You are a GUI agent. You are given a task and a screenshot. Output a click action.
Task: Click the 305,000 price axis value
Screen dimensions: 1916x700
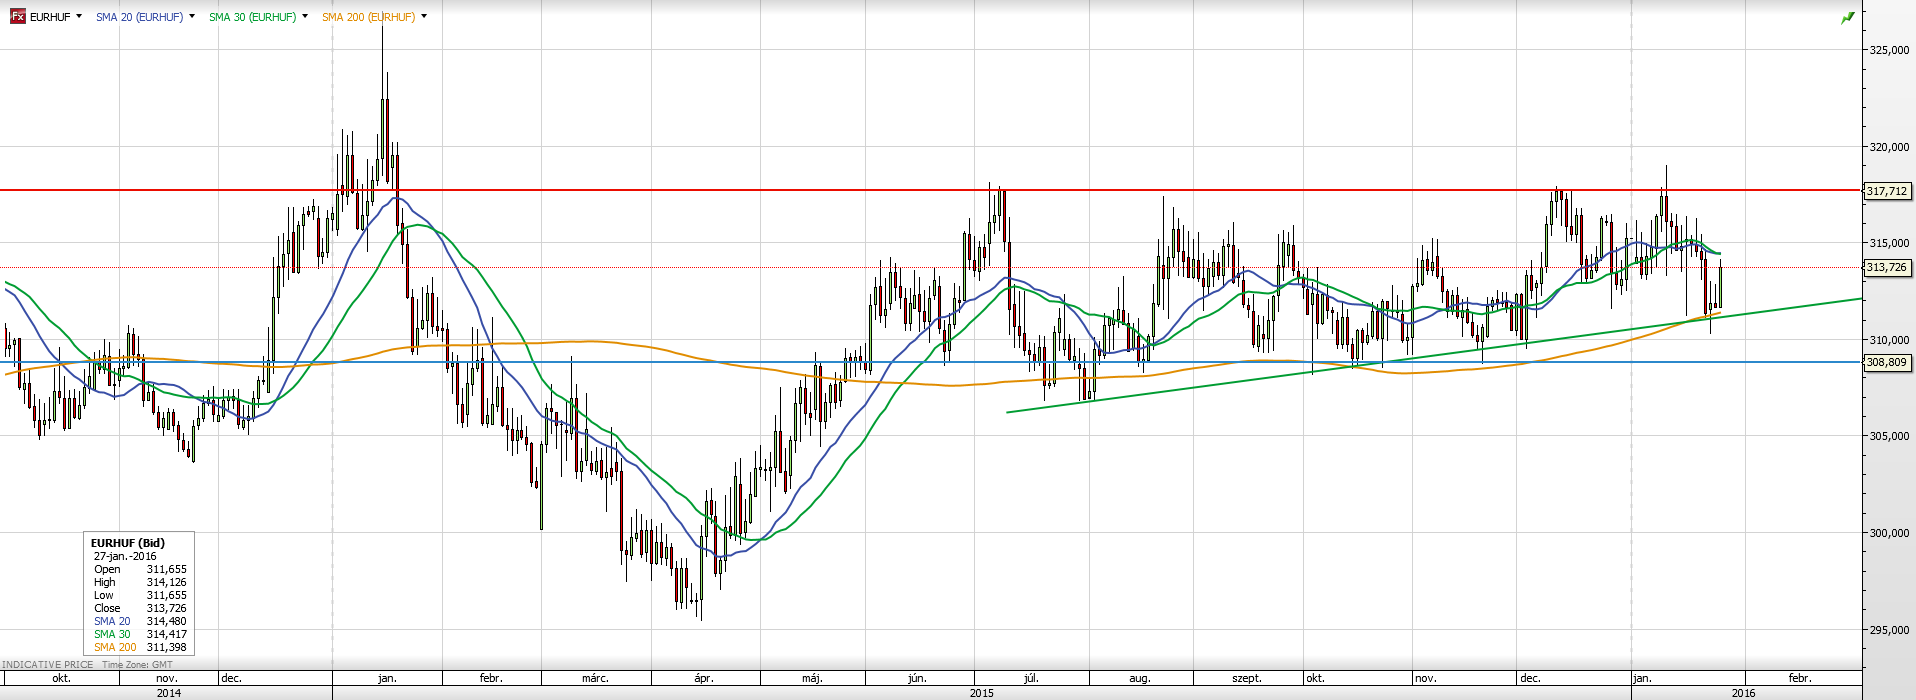[1889, 436]
